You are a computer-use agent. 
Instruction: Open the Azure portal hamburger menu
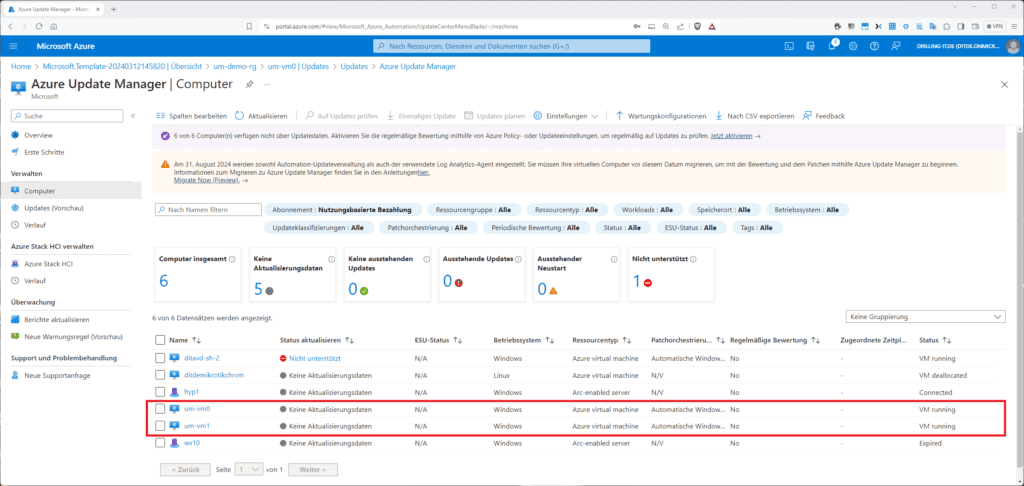(x=13, y=46)
